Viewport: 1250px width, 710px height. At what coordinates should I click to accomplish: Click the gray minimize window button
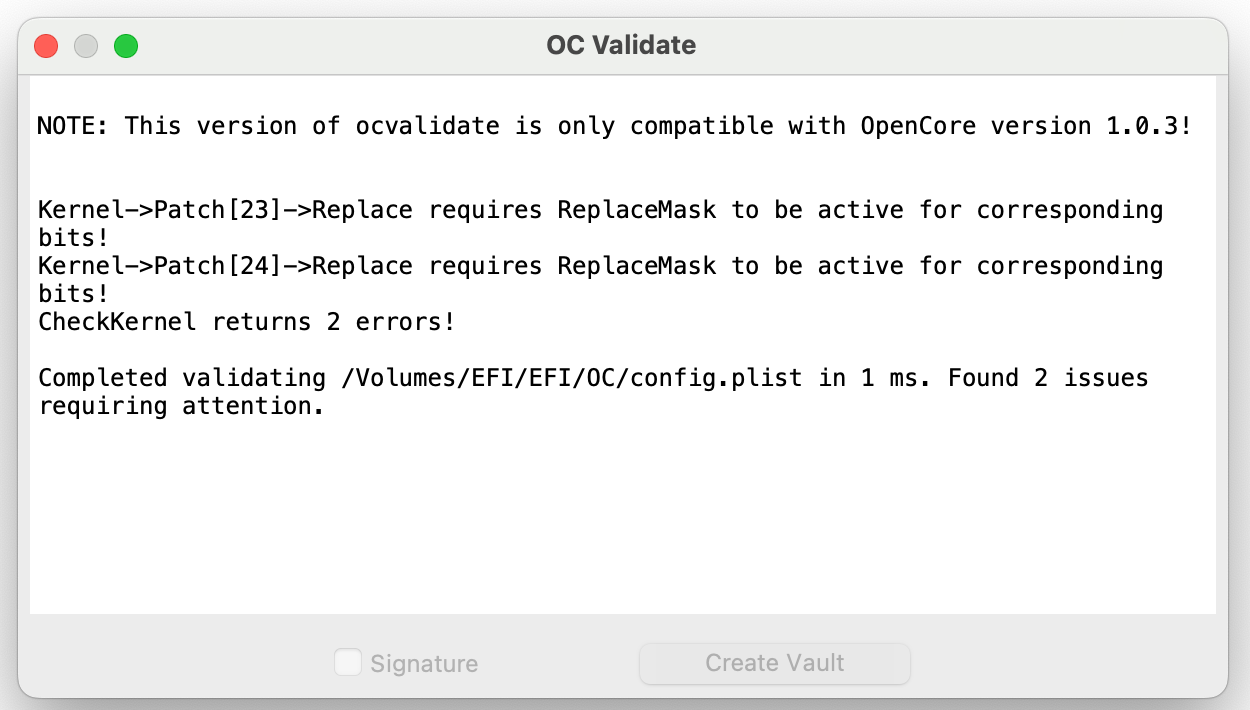click(86, 46)
